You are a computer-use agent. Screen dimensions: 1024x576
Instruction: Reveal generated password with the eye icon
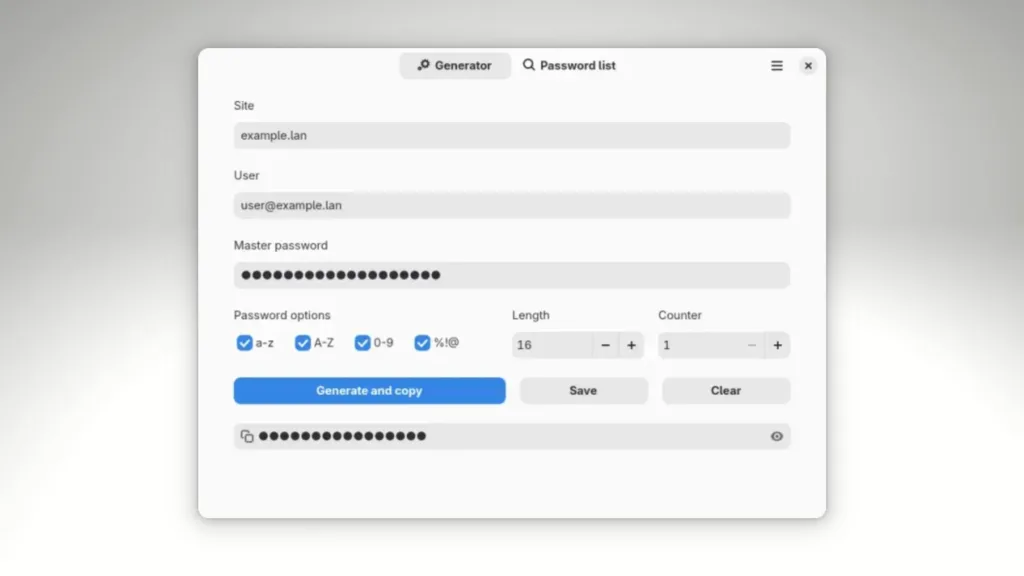coord(776,436)
